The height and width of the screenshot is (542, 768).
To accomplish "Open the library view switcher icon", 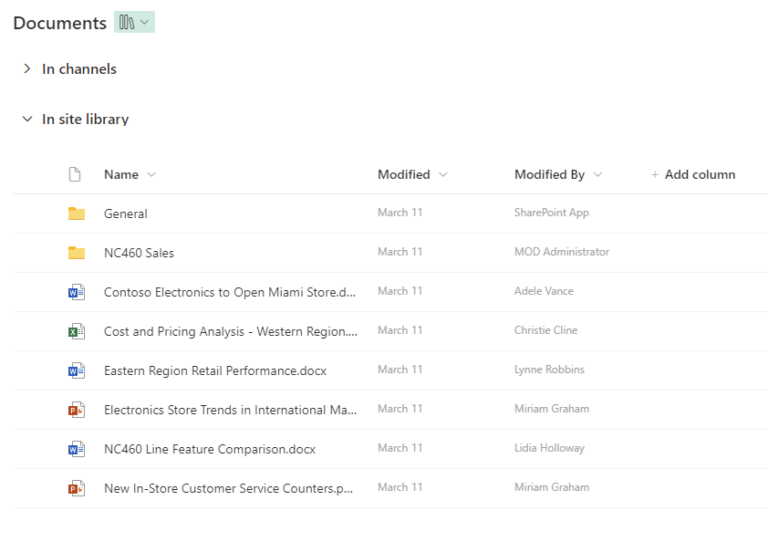I will [x=134, y=22].
